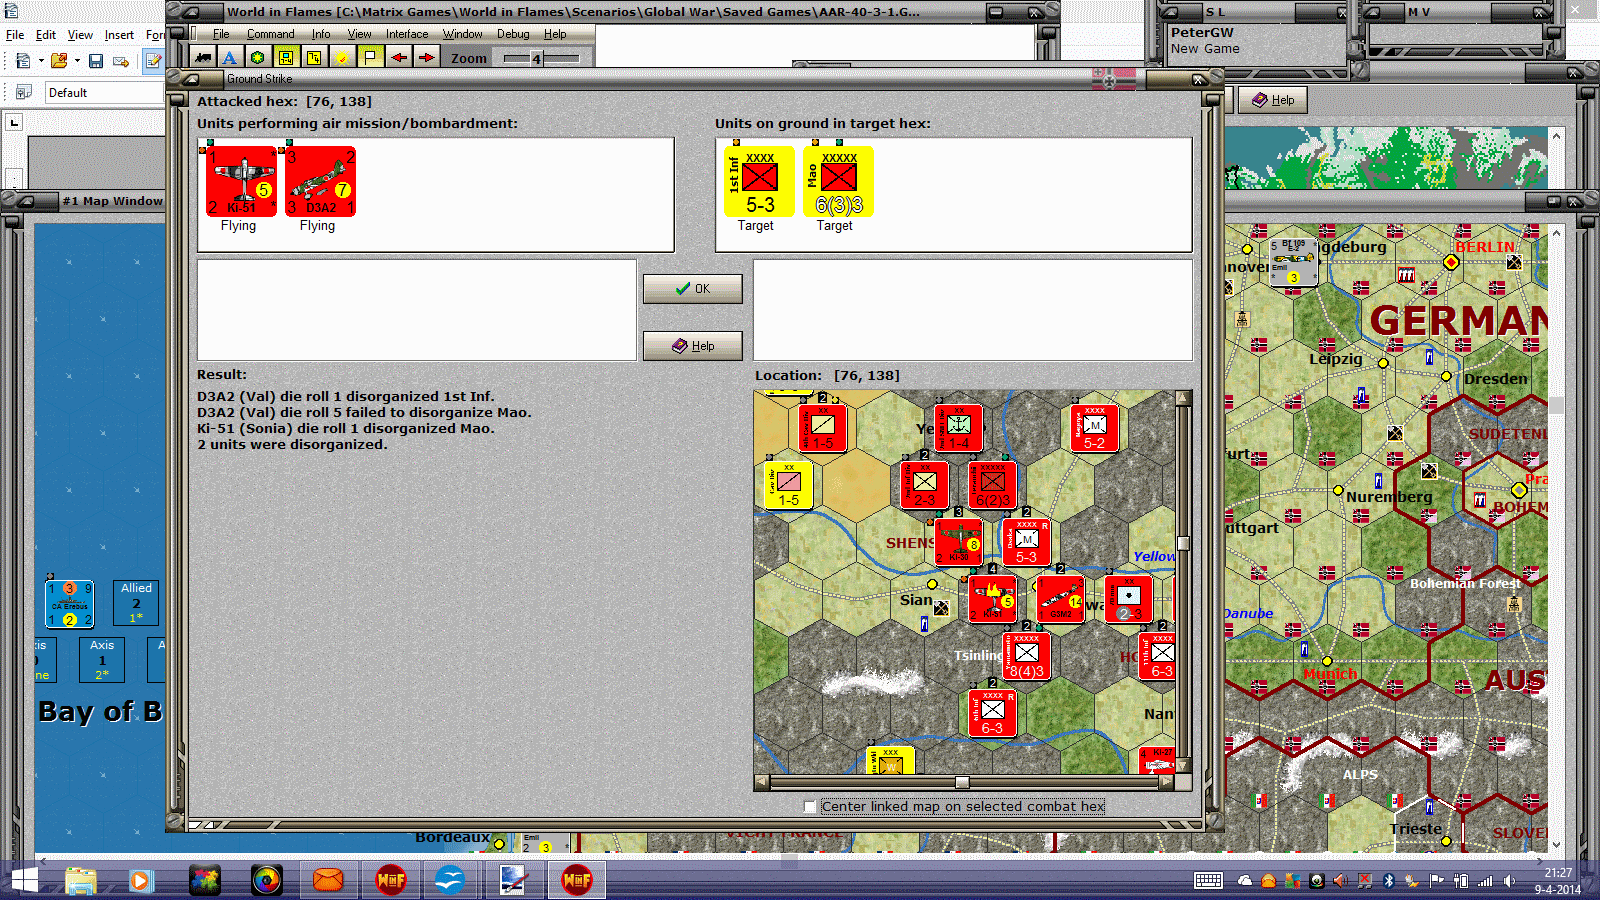Open Windows Start button
Viewport: 1600px width, 900px height.
tap(23, 881)
